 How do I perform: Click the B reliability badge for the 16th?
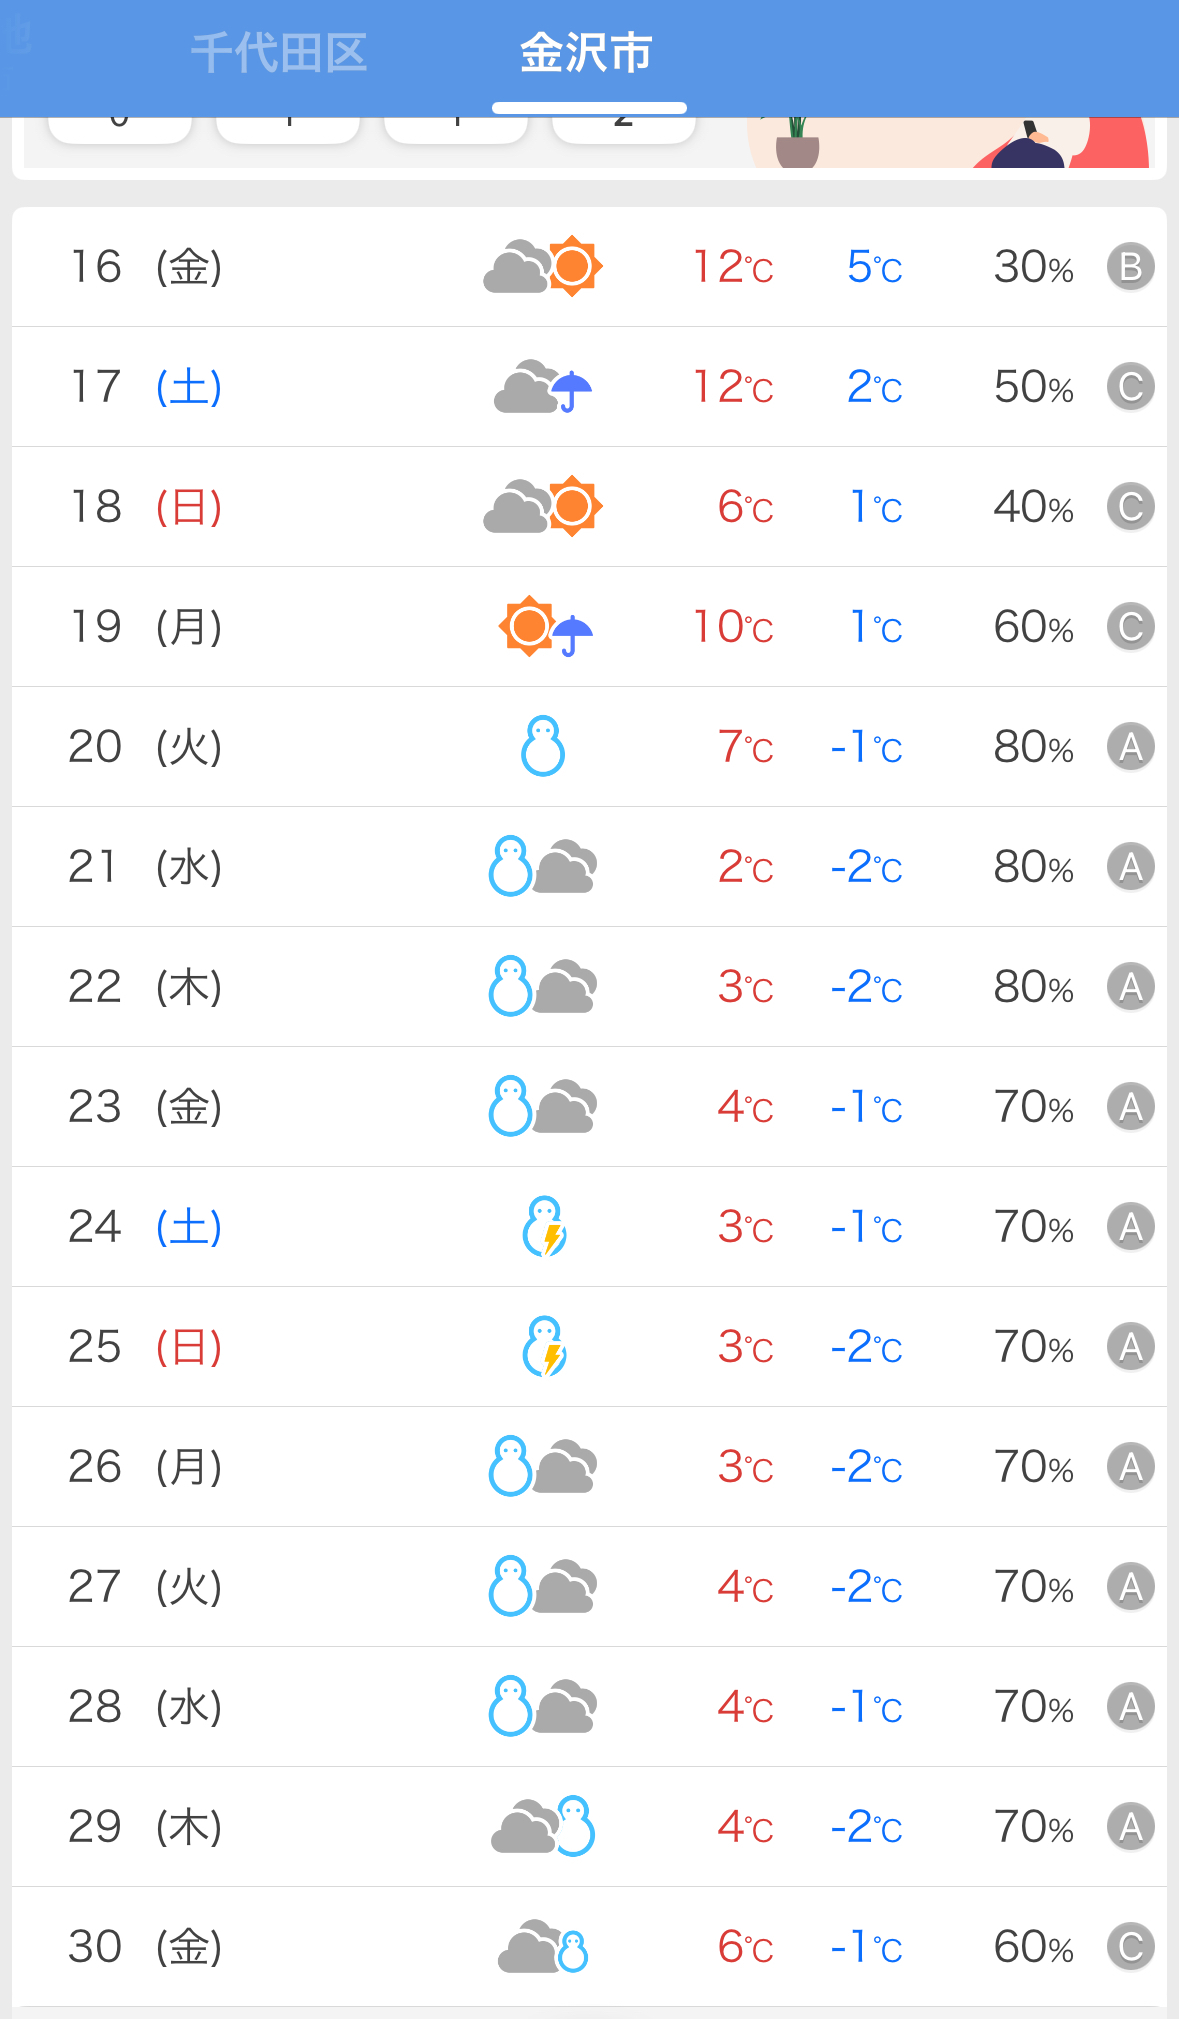pyautogui.click(x=1130, y=267)
